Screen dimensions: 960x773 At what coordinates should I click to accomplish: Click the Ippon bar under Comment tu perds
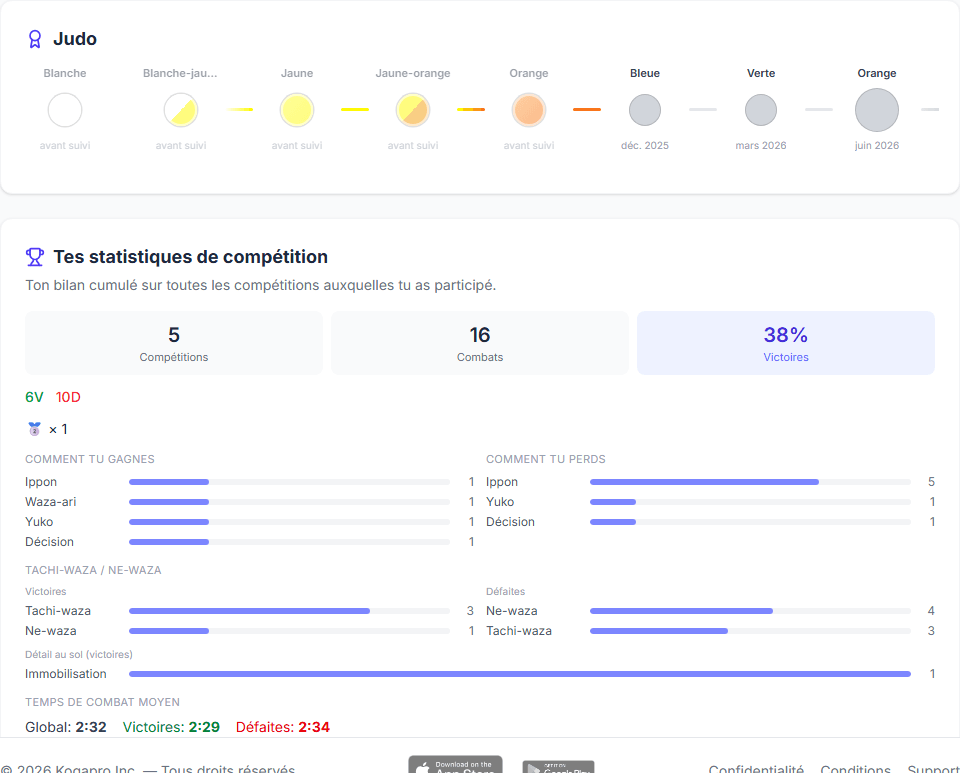750,482
